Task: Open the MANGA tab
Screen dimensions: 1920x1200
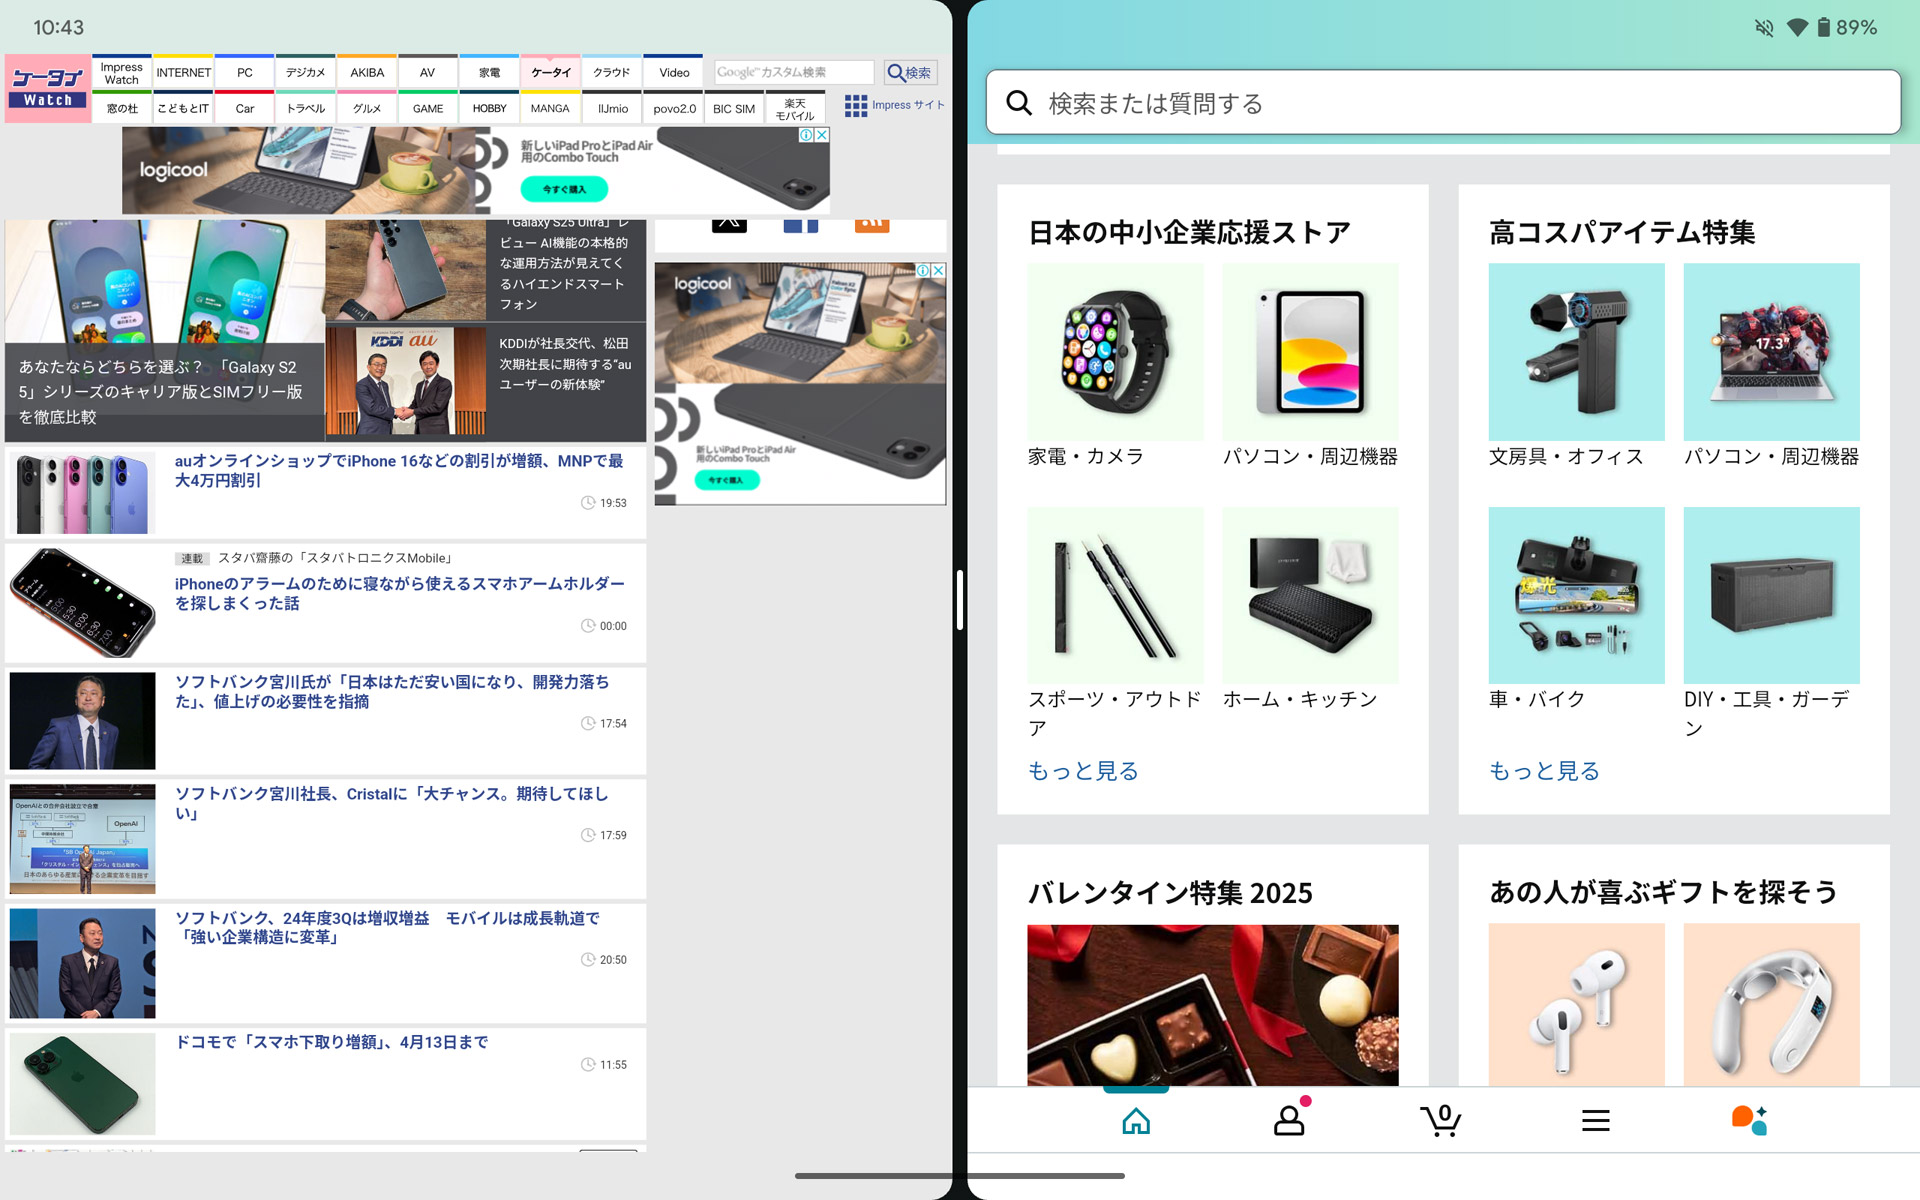Action: coord(550,108)
